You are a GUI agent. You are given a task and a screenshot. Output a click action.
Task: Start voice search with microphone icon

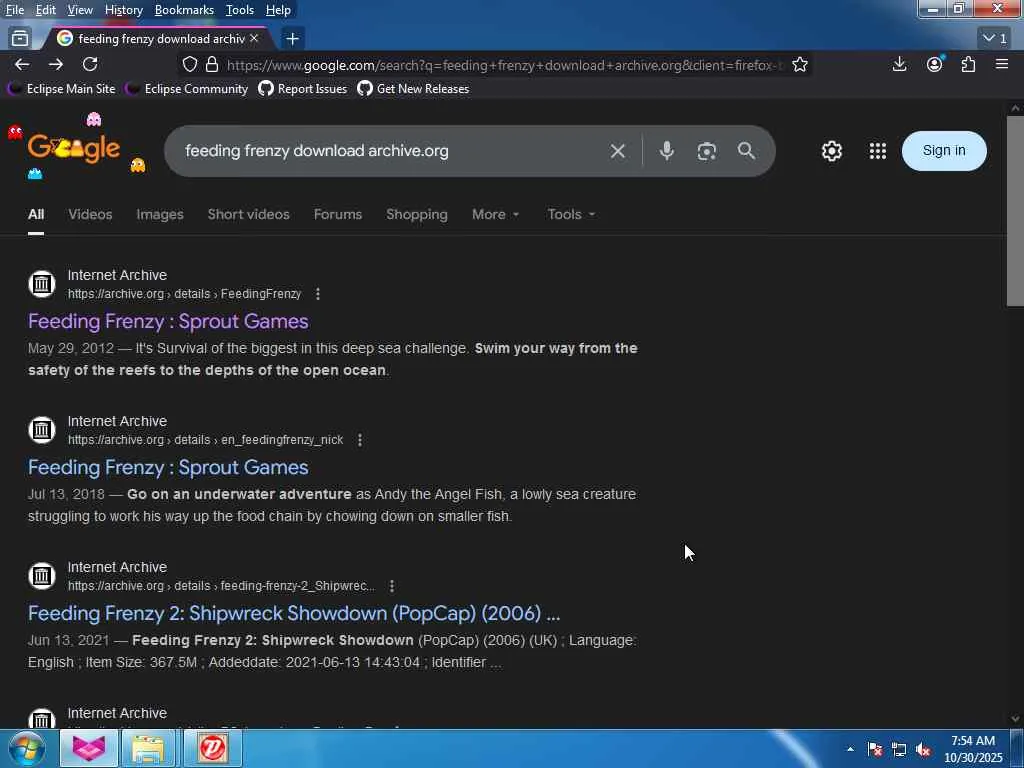click(x=667, y=151)
